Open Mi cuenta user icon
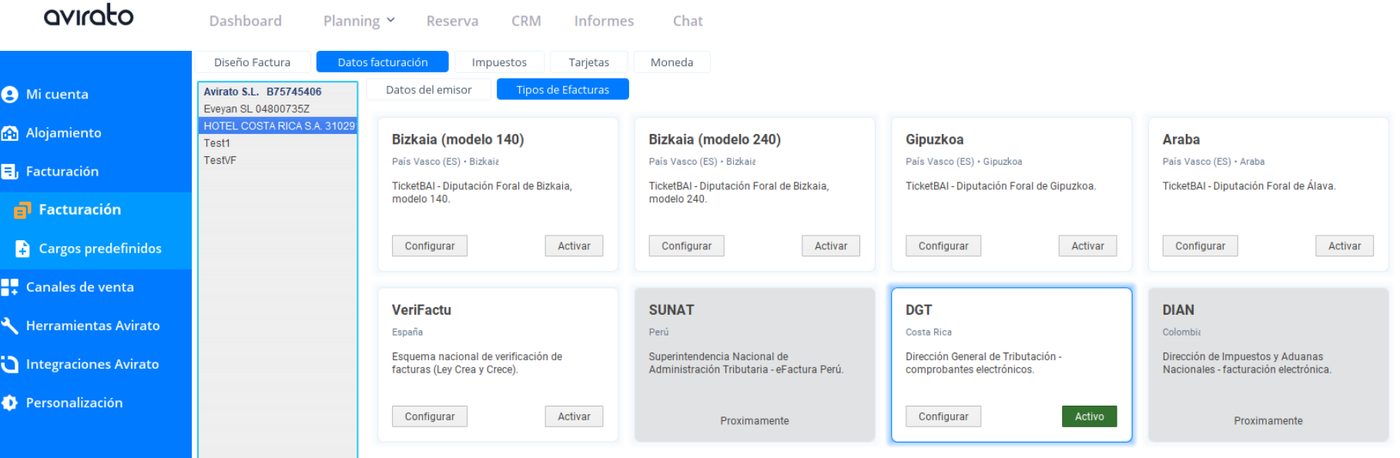The height and width of the screenshot is (458, 1400). pos(10,95)
